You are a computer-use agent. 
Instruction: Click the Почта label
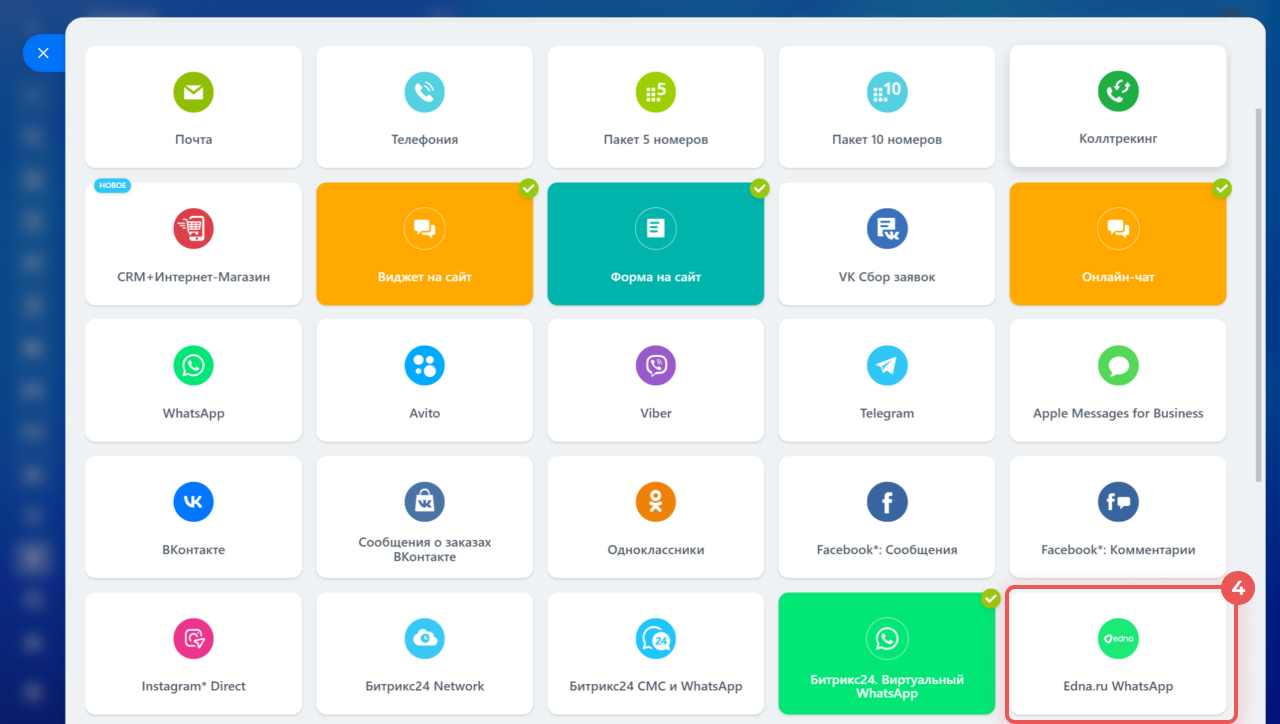tap(193, 140)
